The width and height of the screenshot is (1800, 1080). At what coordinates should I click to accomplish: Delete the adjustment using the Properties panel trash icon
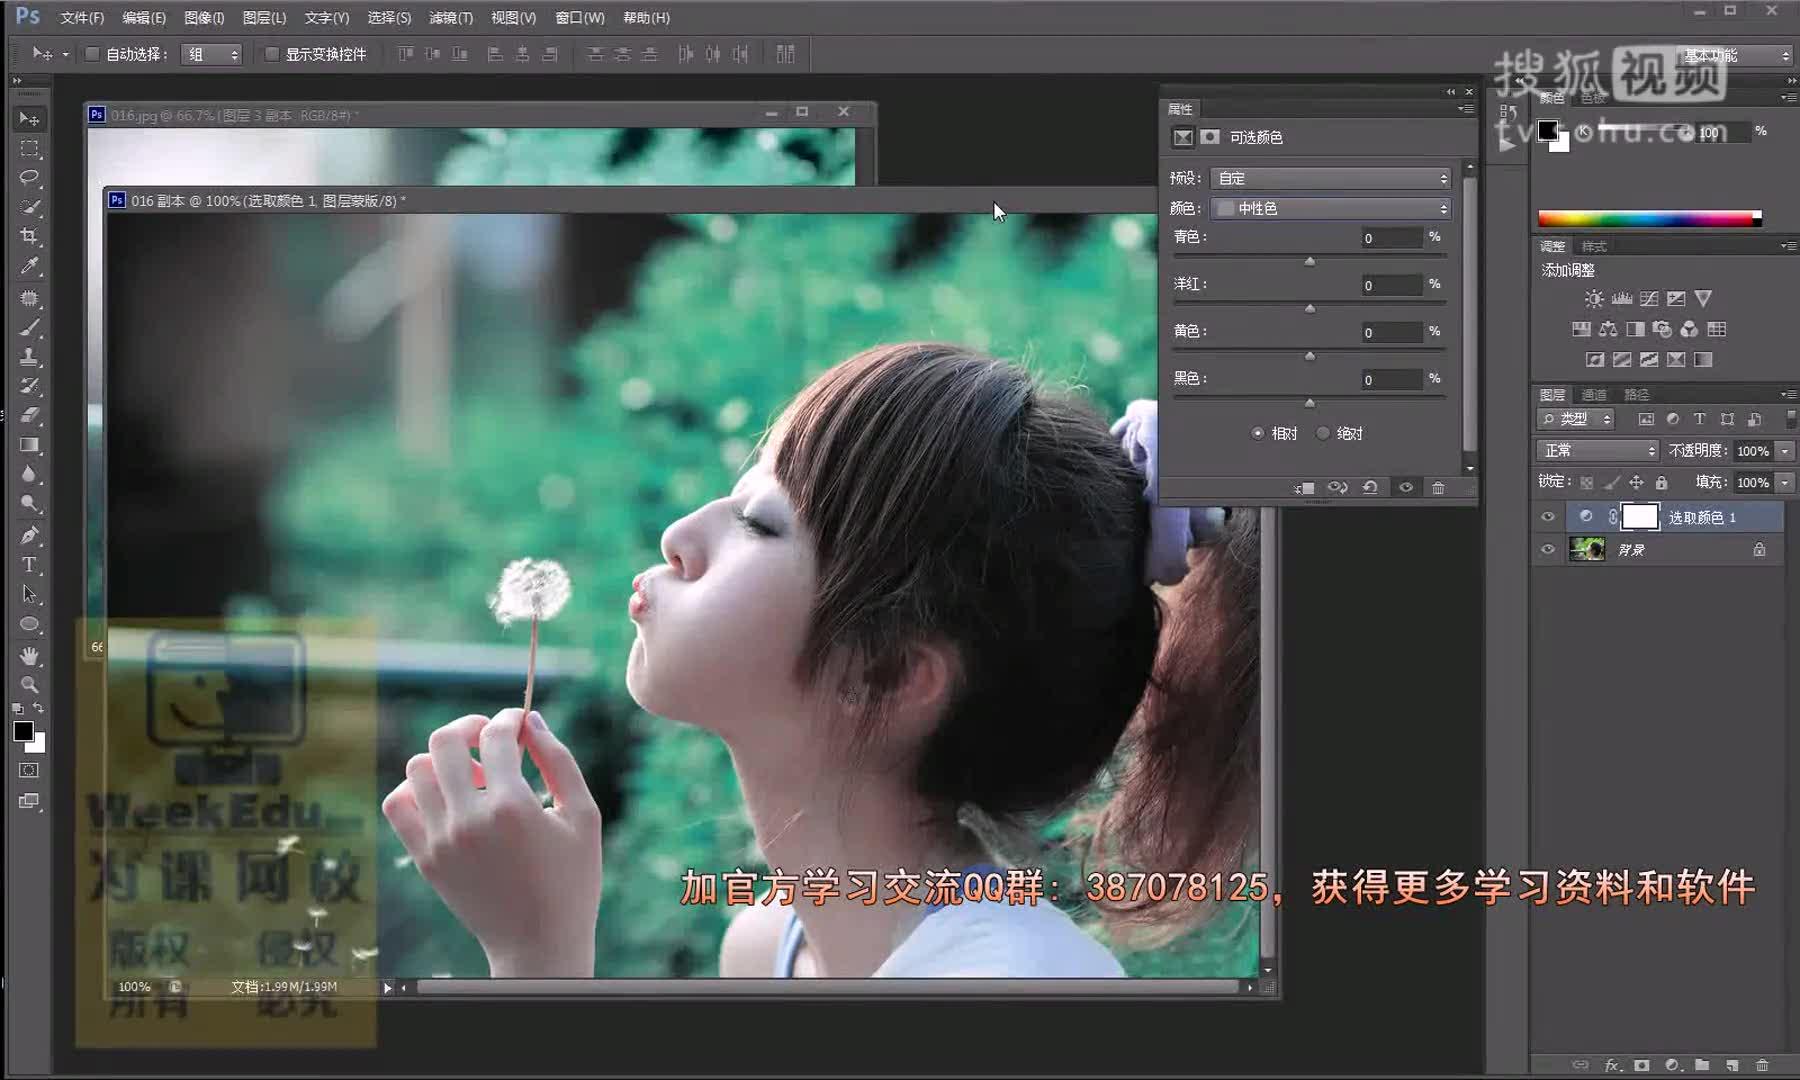point(1439,488)
